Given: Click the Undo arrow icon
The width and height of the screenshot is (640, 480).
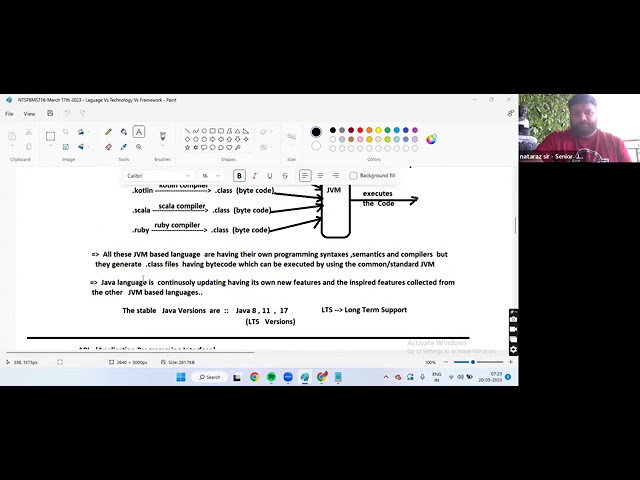Looking at the screenshot, I should (67, 113).
